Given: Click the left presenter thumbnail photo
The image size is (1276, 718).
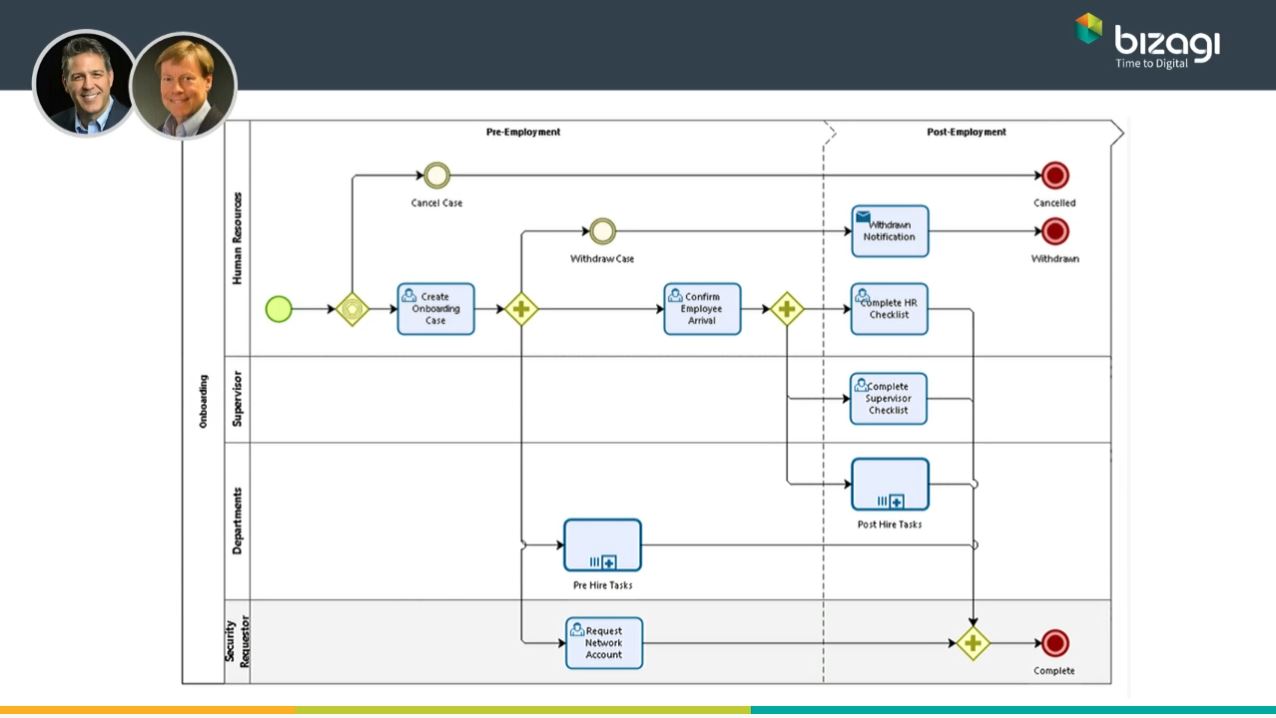Looking at the screenshot, I should click(x=84, y=84).
